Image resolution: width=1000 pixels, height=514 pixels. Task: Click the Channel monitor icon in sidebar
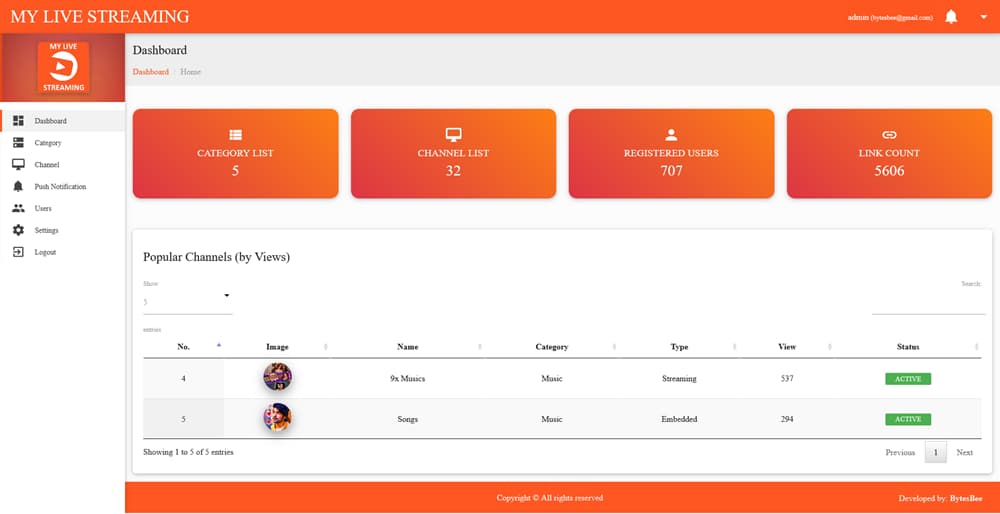coord(18,165)
